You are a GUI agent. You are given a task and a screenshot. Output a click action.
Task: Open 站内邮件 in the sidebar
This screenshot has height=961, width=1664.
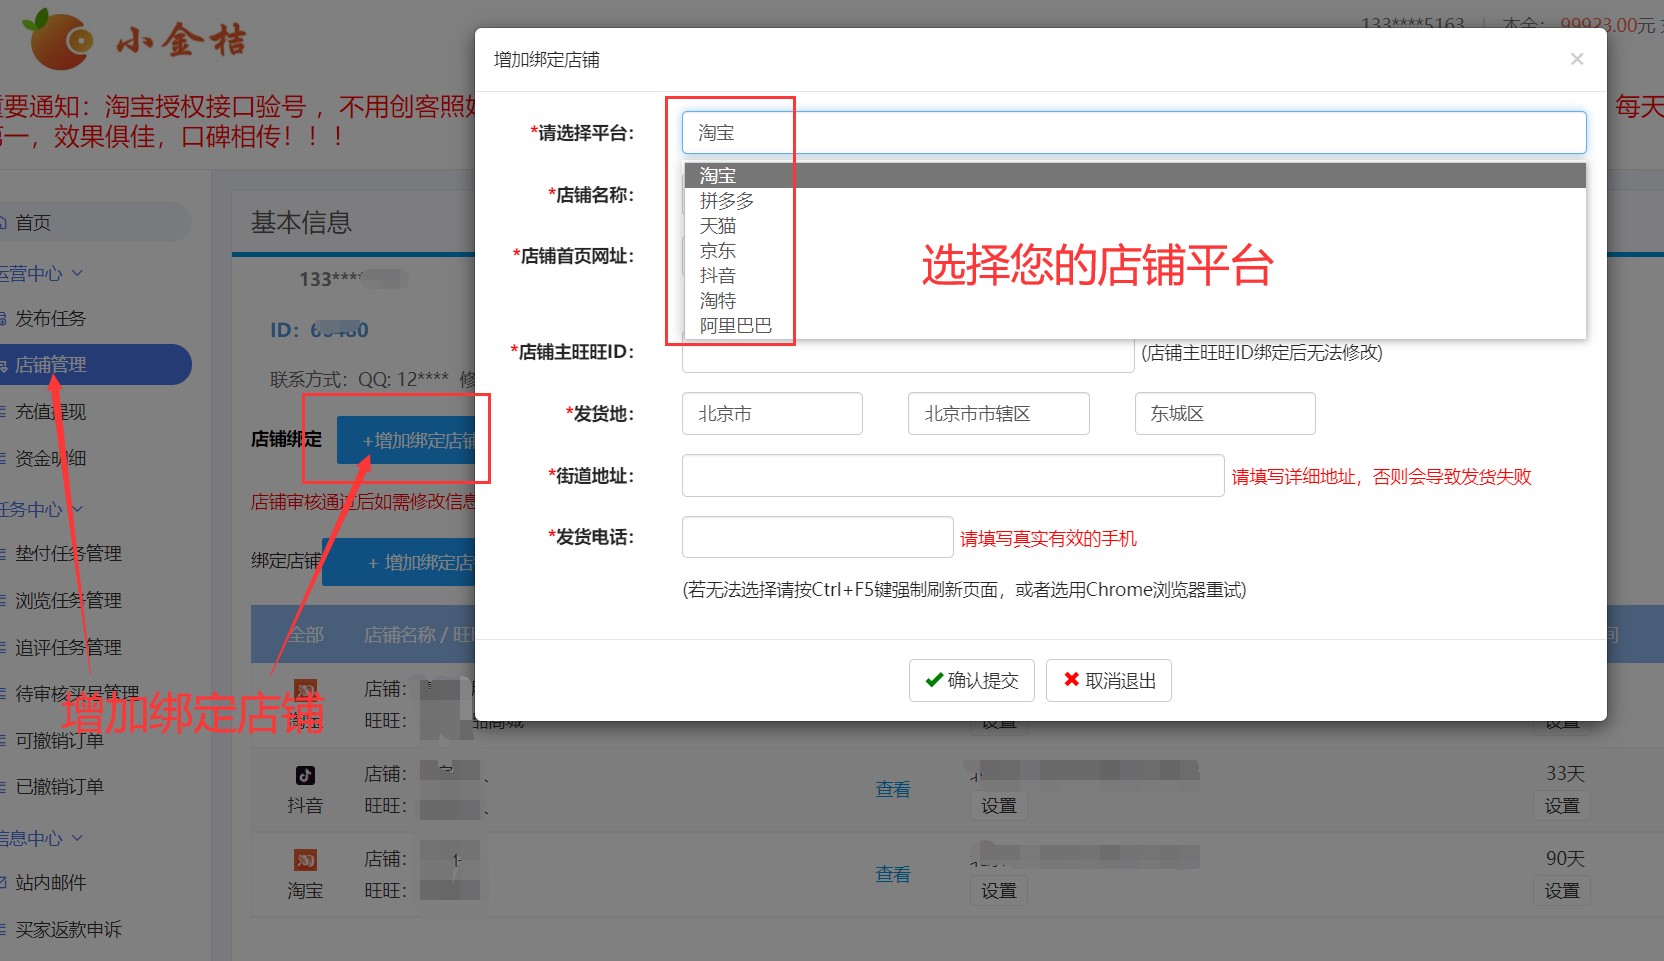tap(50, 882)
